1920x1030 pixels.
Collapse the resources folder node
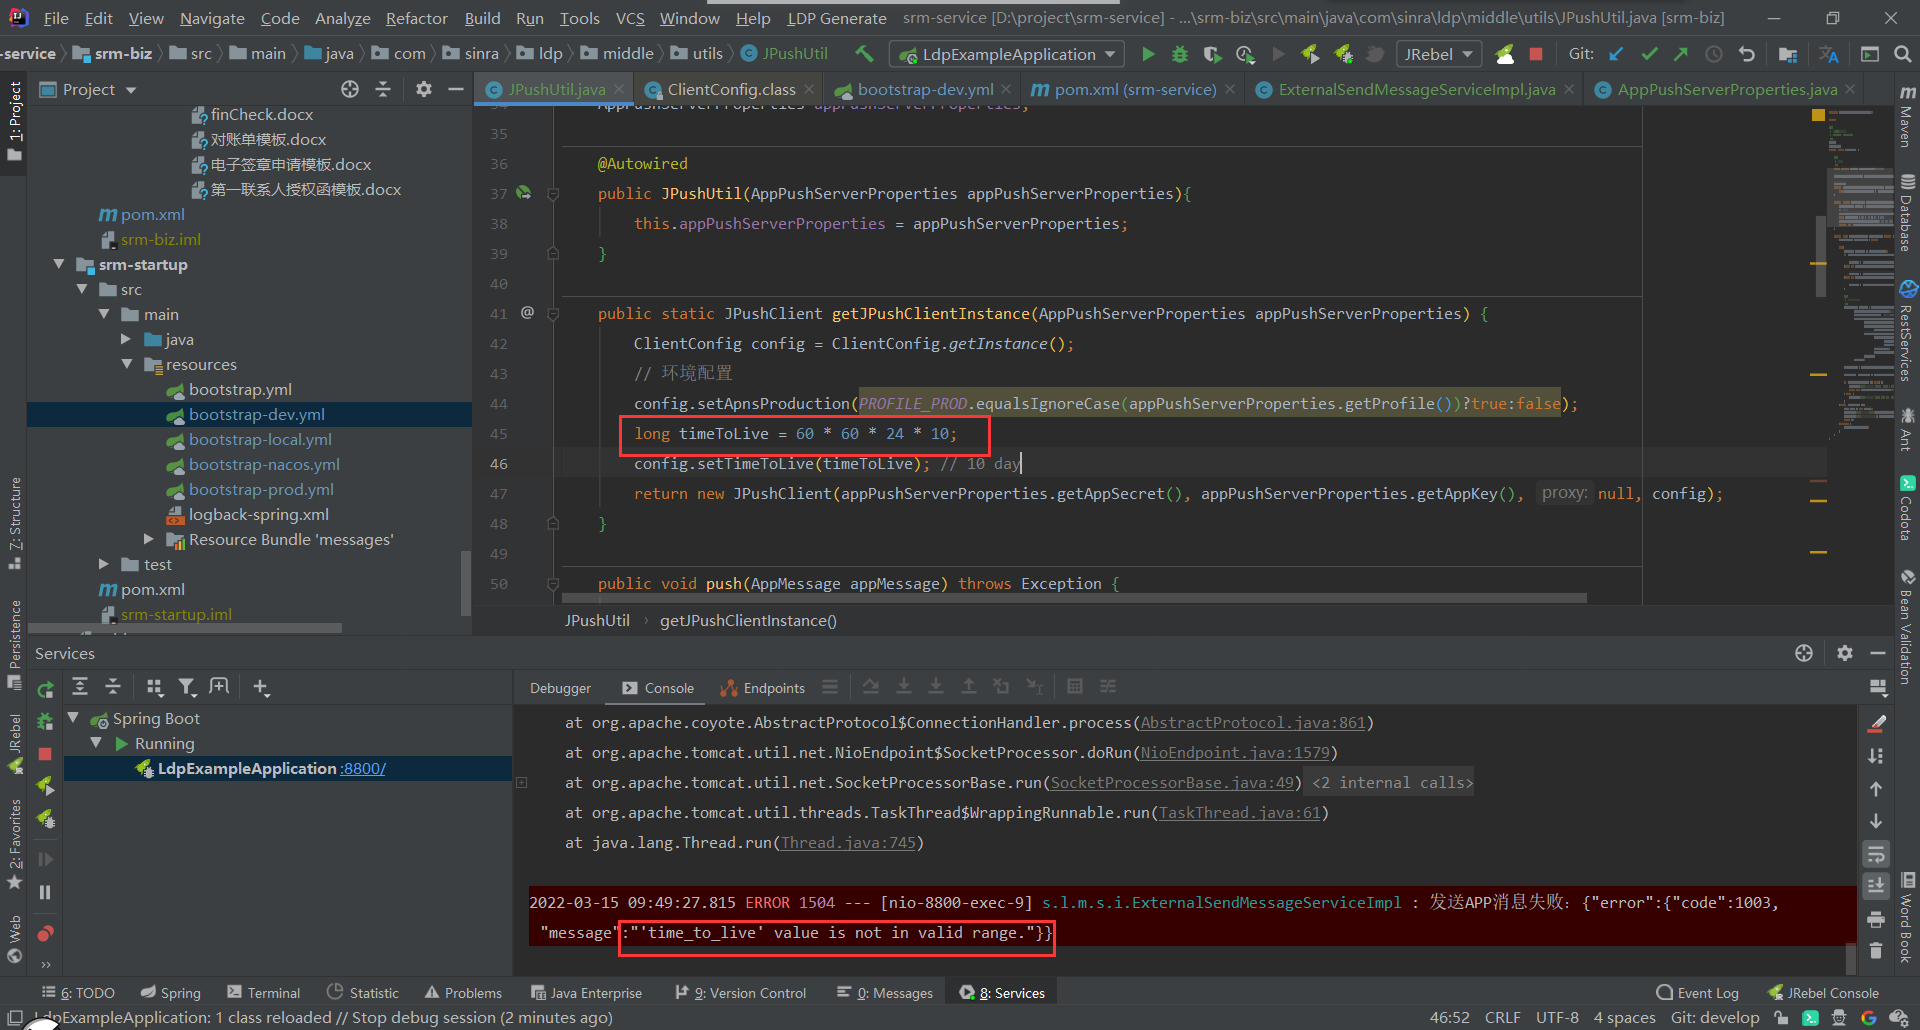click(x=127, y=364)
